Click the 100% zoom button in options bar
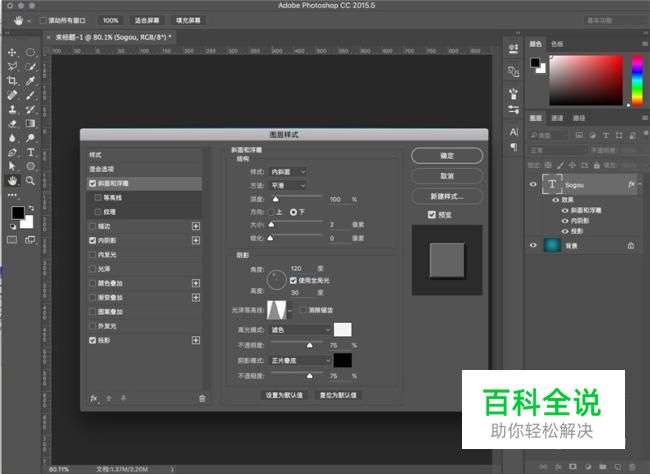The height and width of the screenshot is (474, 650). 110,20
